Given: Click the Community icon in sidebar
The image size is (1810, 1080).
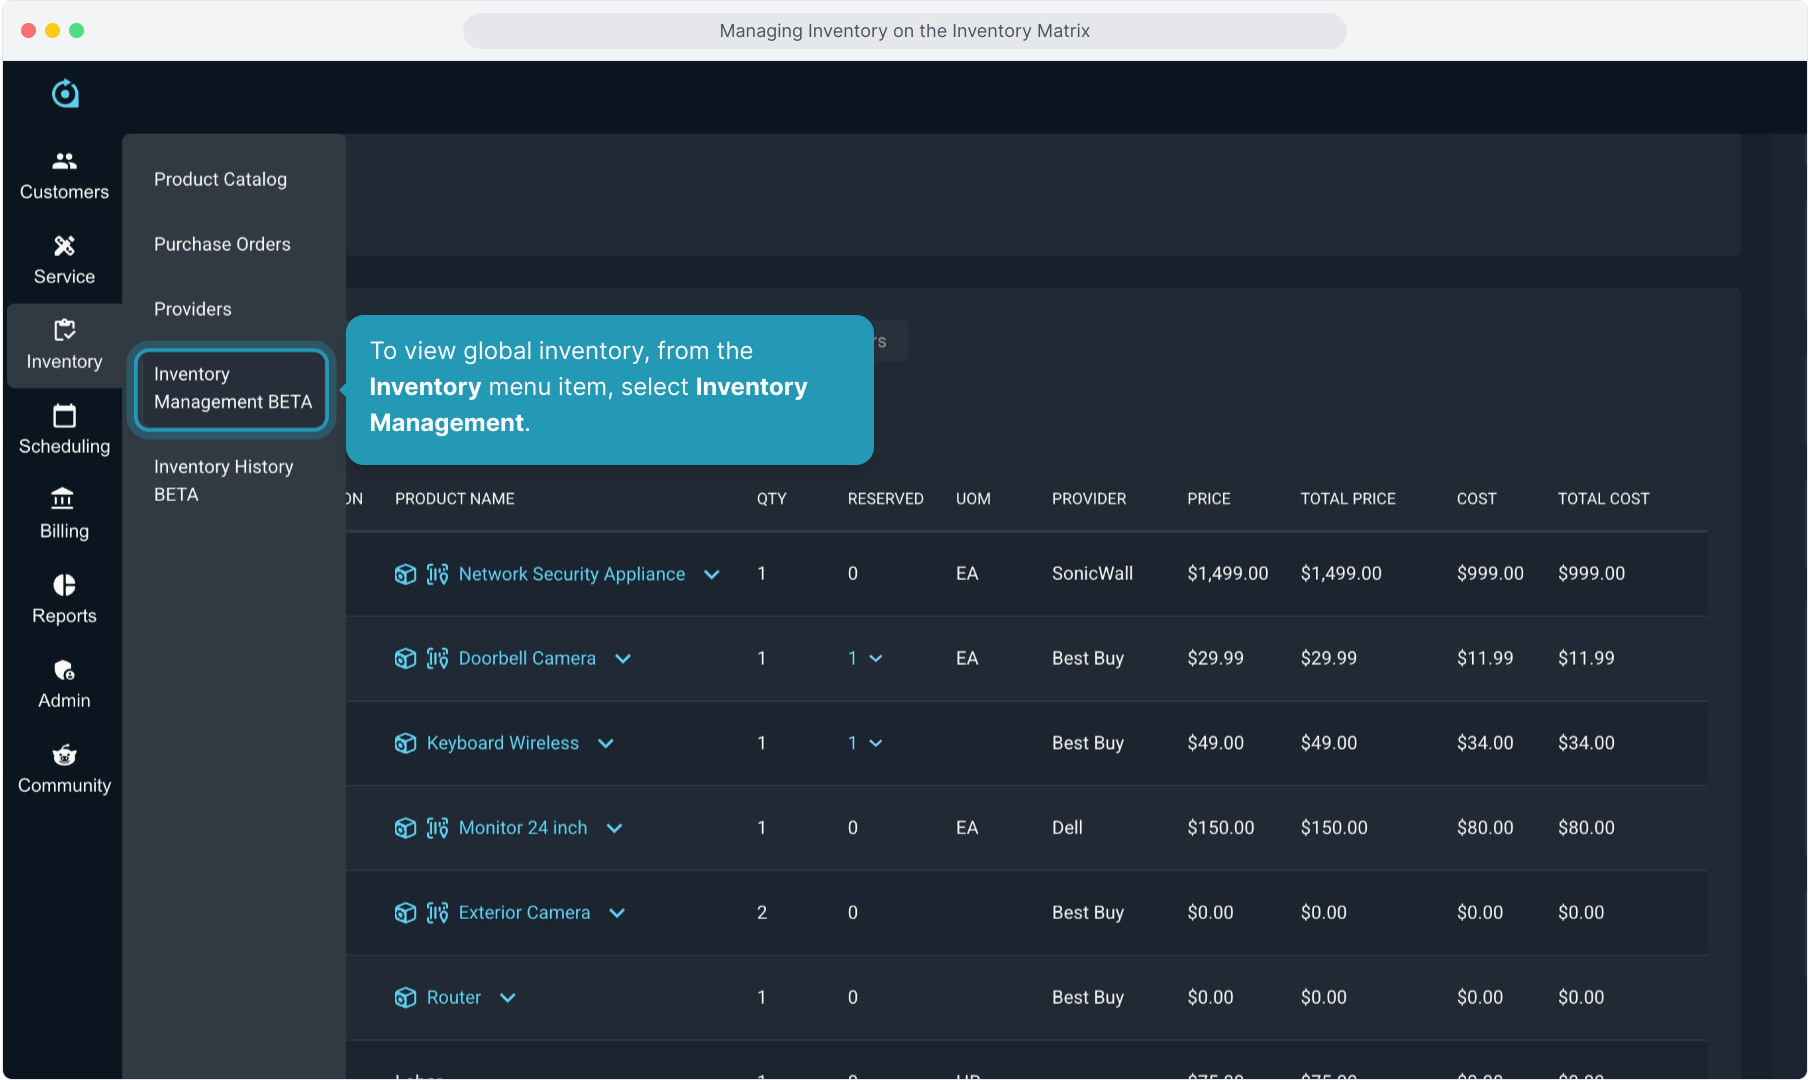Looking at the screenshot, I should coord(64,755).
